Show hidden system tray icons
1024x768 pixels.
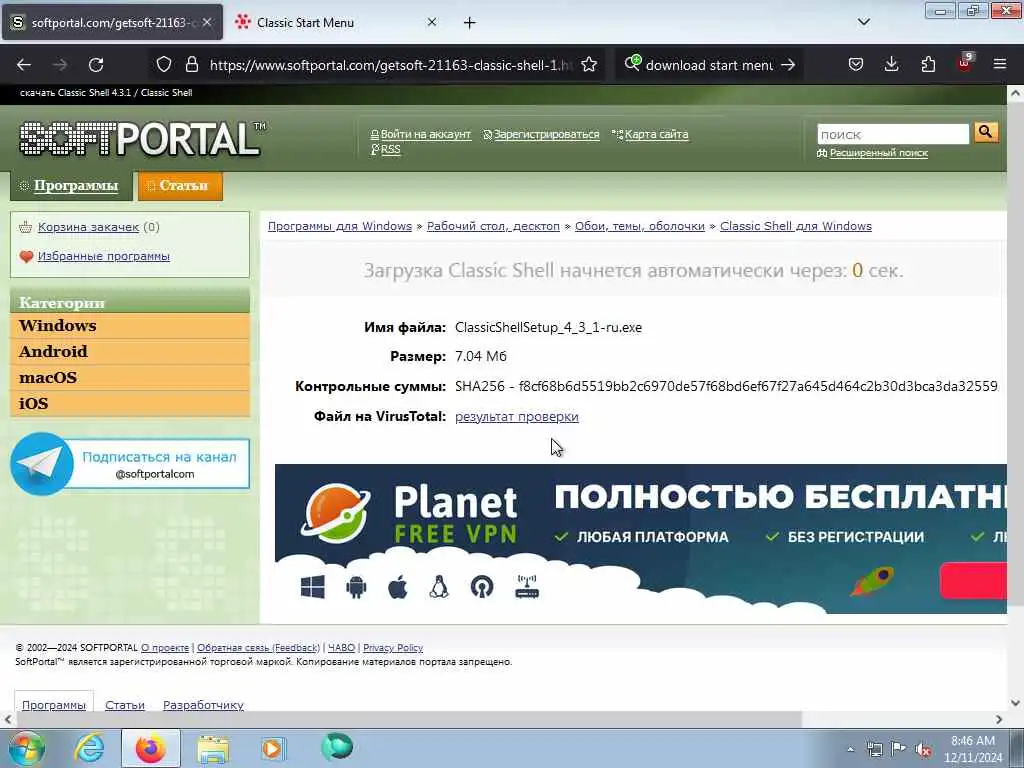coord(850,749)
